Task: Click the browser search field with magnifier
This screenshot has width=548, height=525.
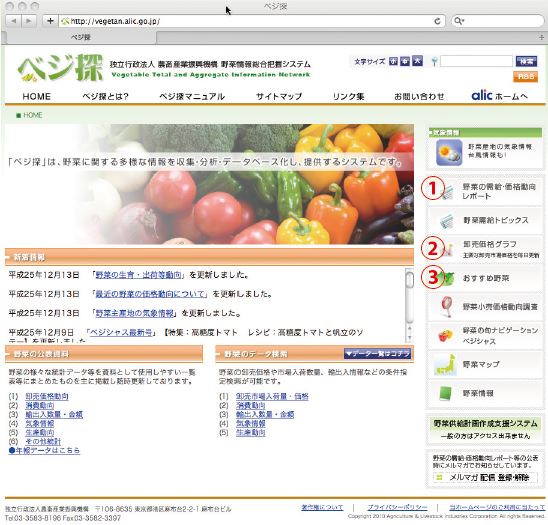Action: (x=498, y=21)
